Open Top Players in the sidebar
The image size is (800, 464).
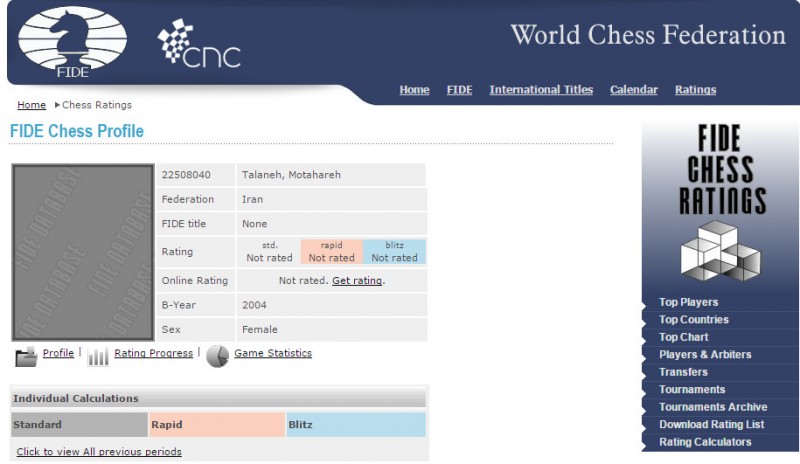coord(688,302)
